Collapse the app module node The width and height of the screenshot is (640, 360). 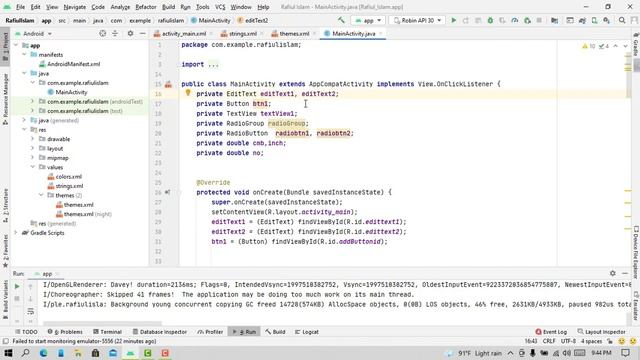16,45
